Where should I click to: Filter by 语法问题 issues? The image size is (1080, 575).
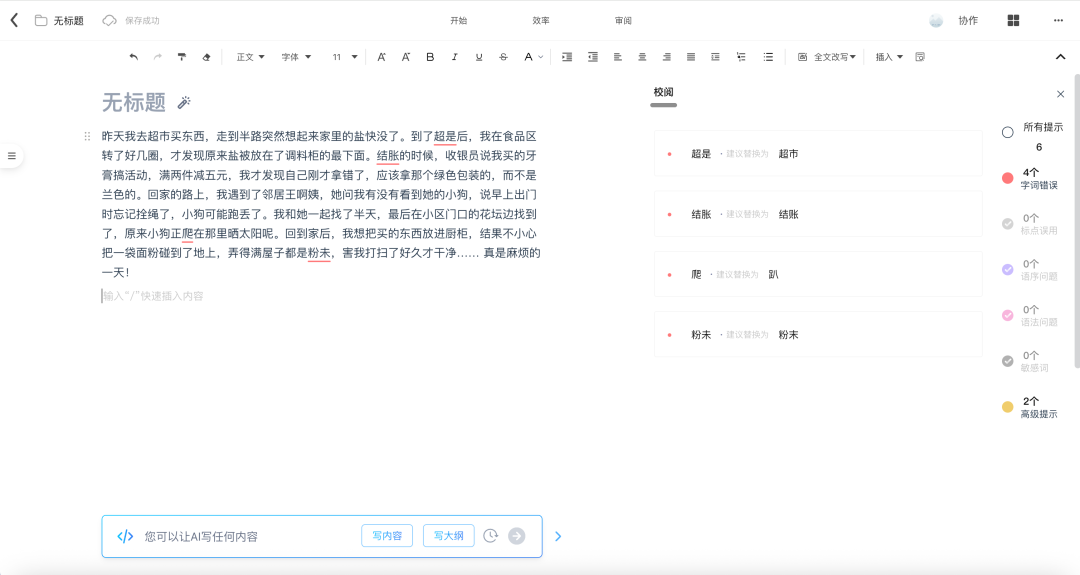(x=1008, y=315)
